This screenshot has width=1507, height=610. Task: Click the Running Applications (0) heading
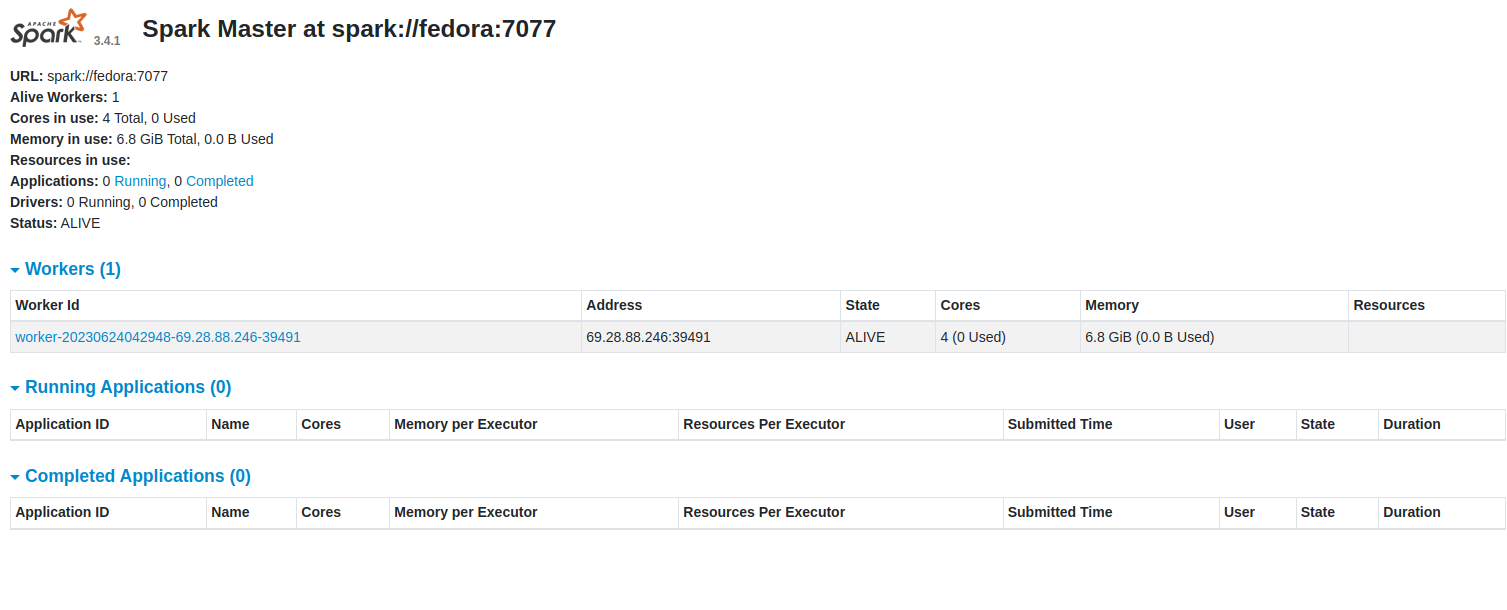click(128, 387)
